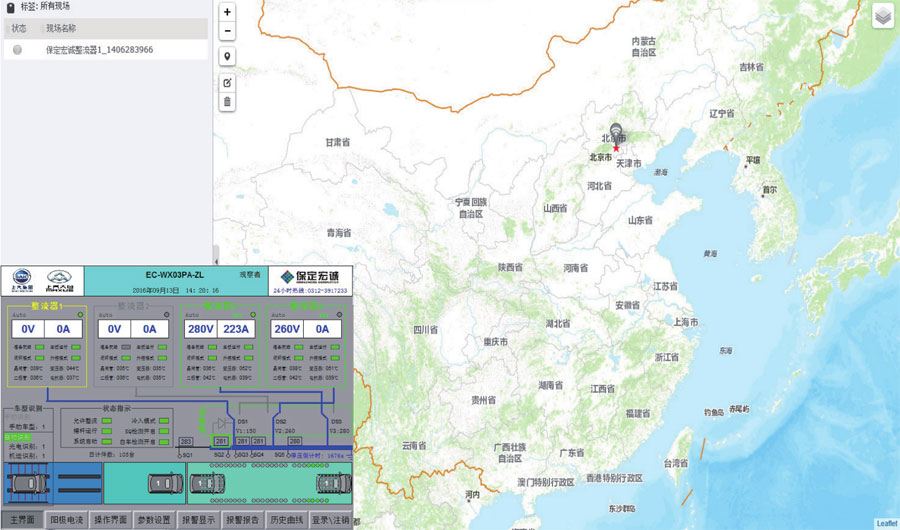Image resolution: width=900 pixels, height=530 pixels.
Task: Go to the 参数设置 tab
Action: 154,520
